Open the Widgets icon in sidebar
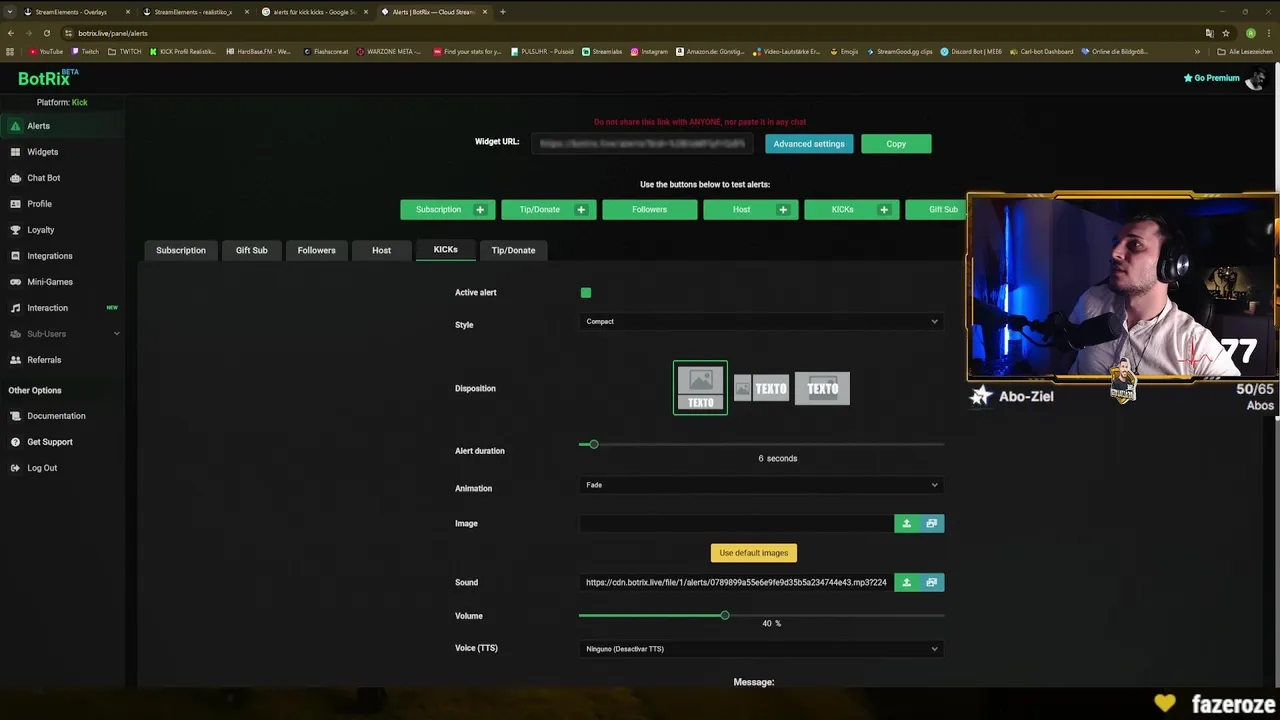 15,152
